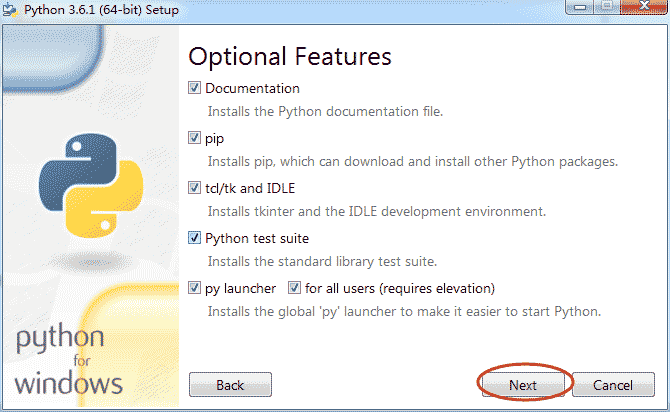Uncheck the Python test suite option
The width and height of the screenshot is (670, 412).
tap(195, 238)
